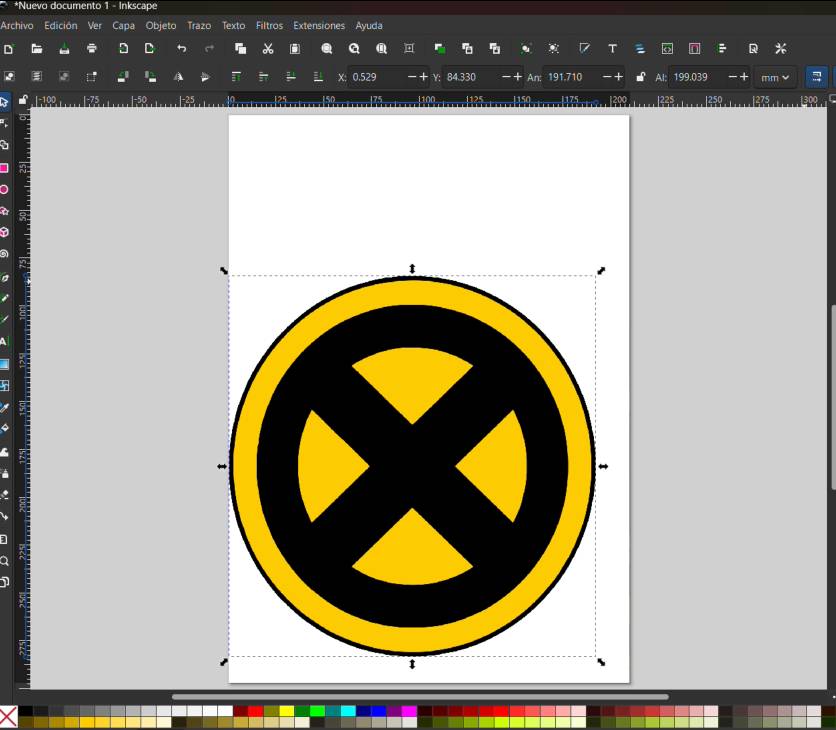Select the Spiral tool
Image resolution: width=836 pixels, height=730 pixels.
tap(4, 254)
